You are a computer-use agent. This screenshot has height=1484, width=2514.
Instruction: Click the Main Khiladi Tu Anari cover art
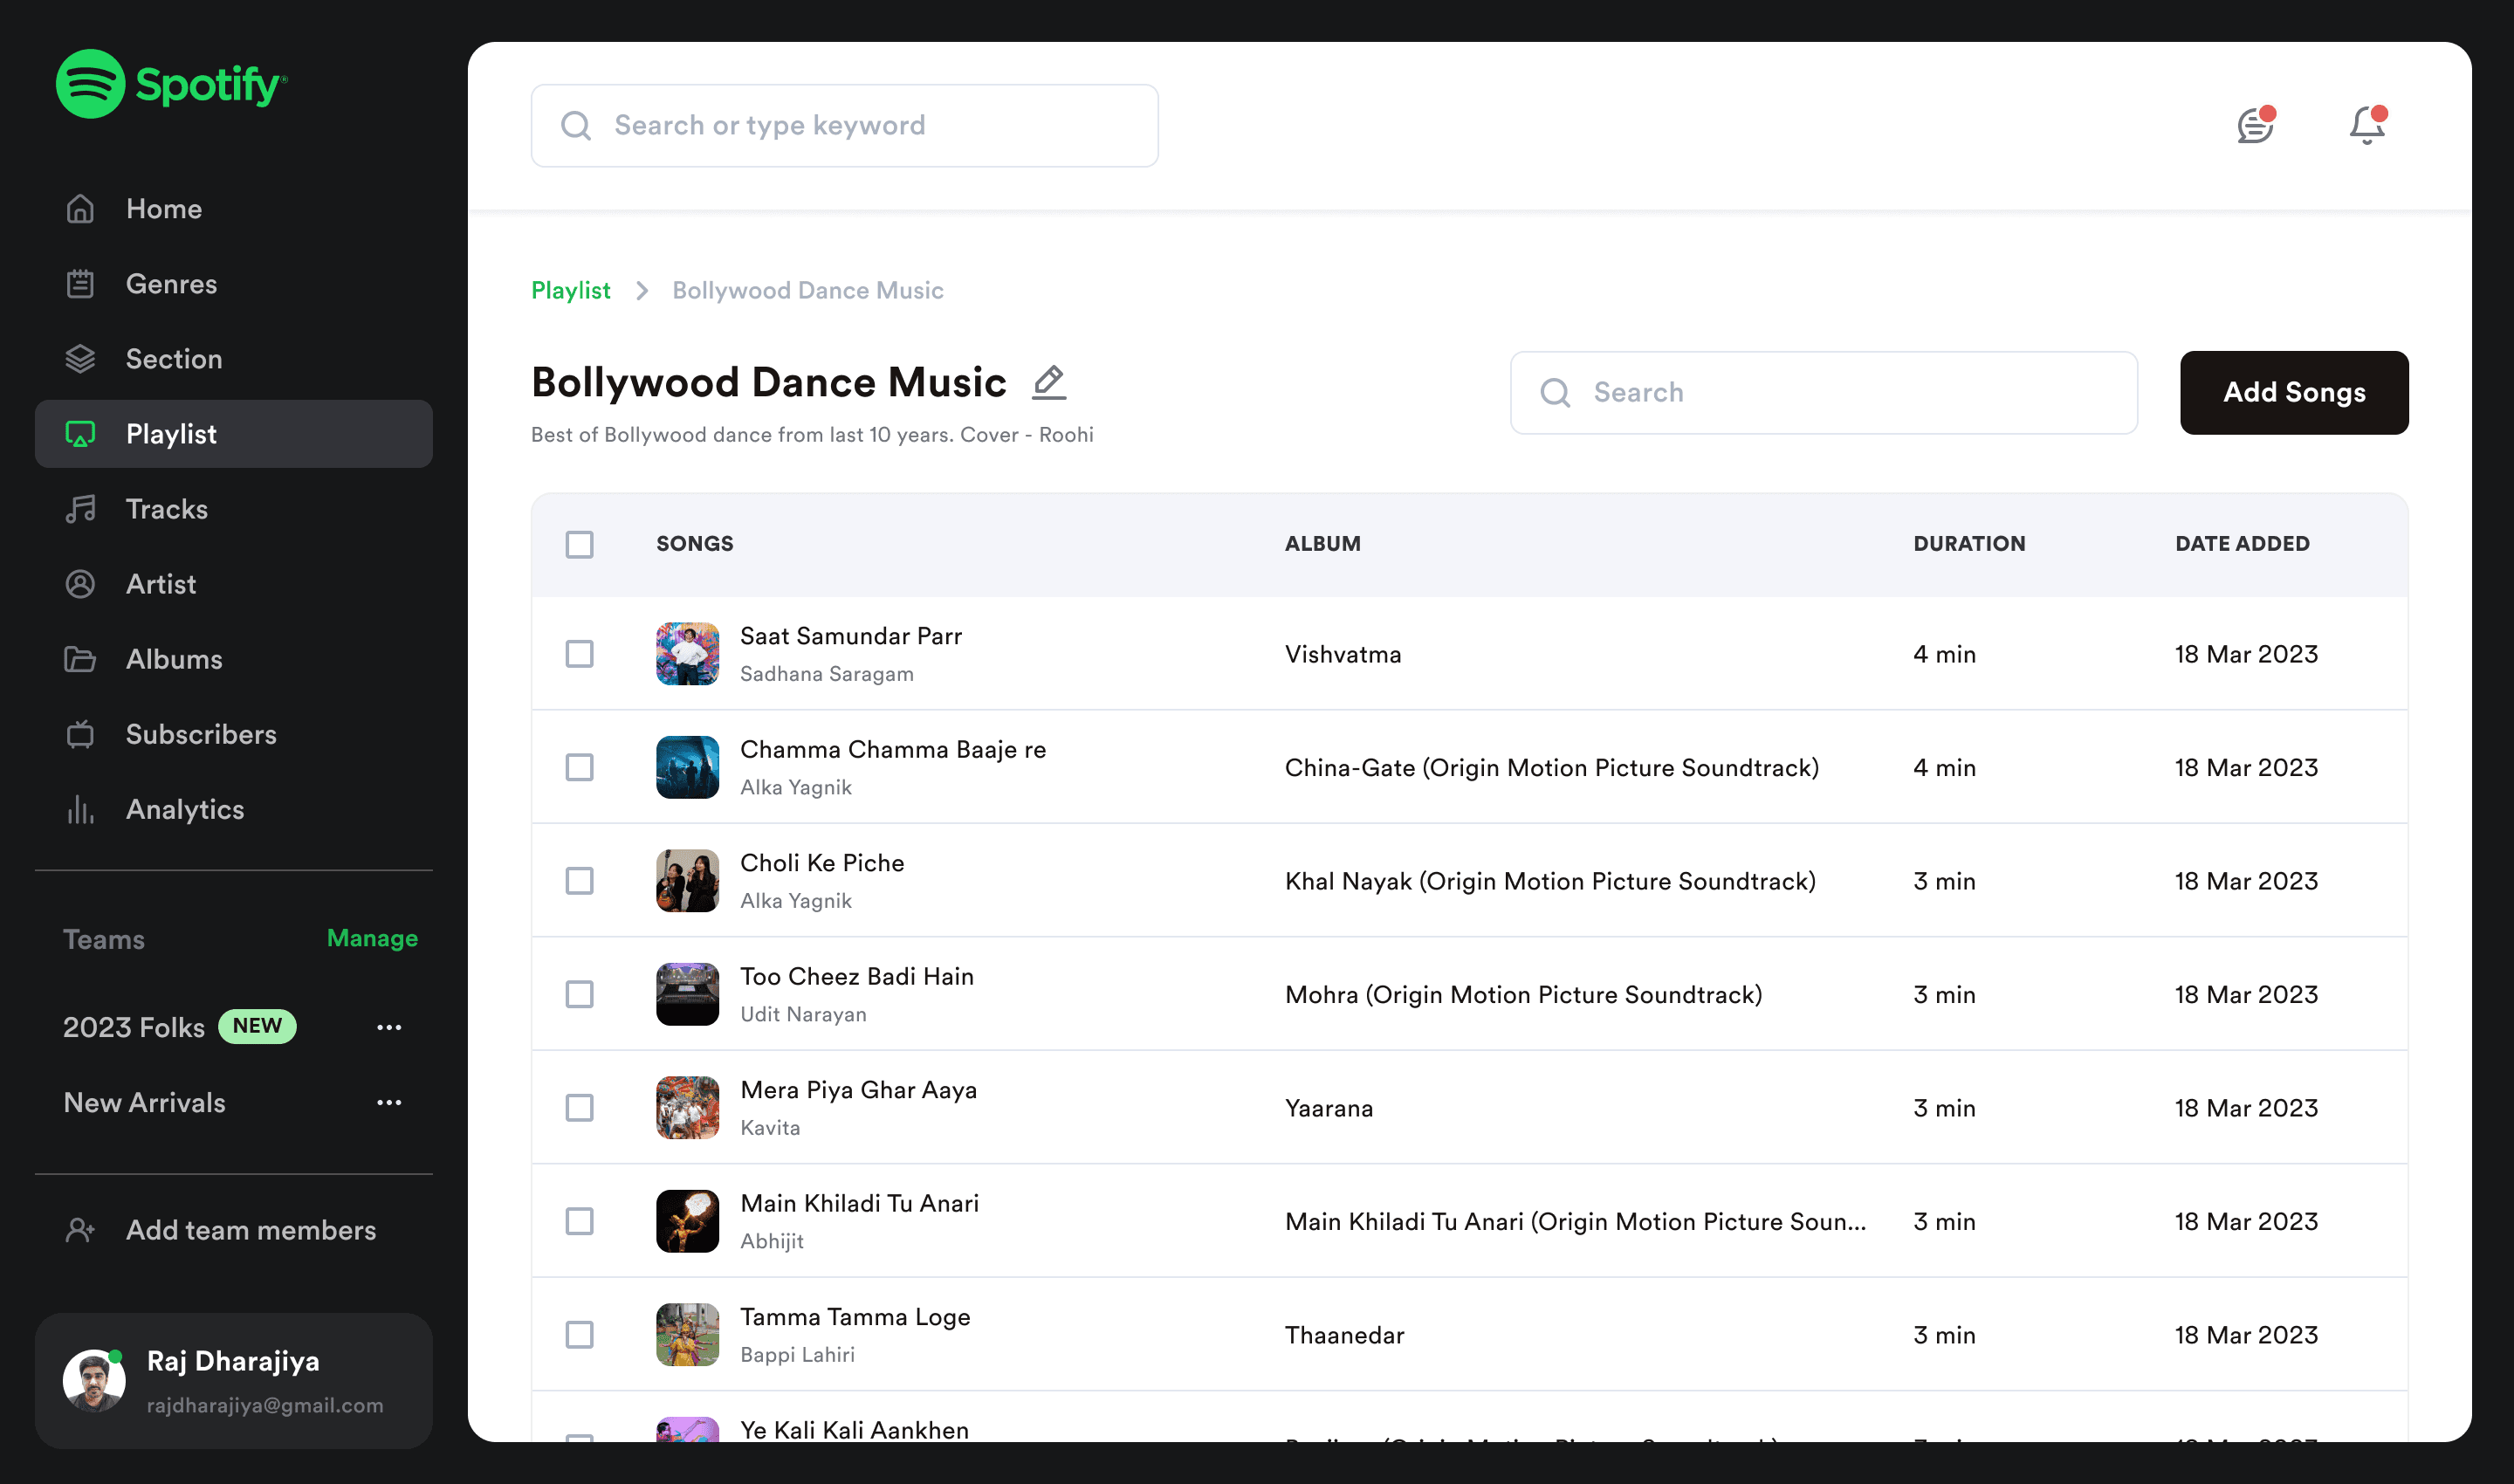click(688, 1221)
